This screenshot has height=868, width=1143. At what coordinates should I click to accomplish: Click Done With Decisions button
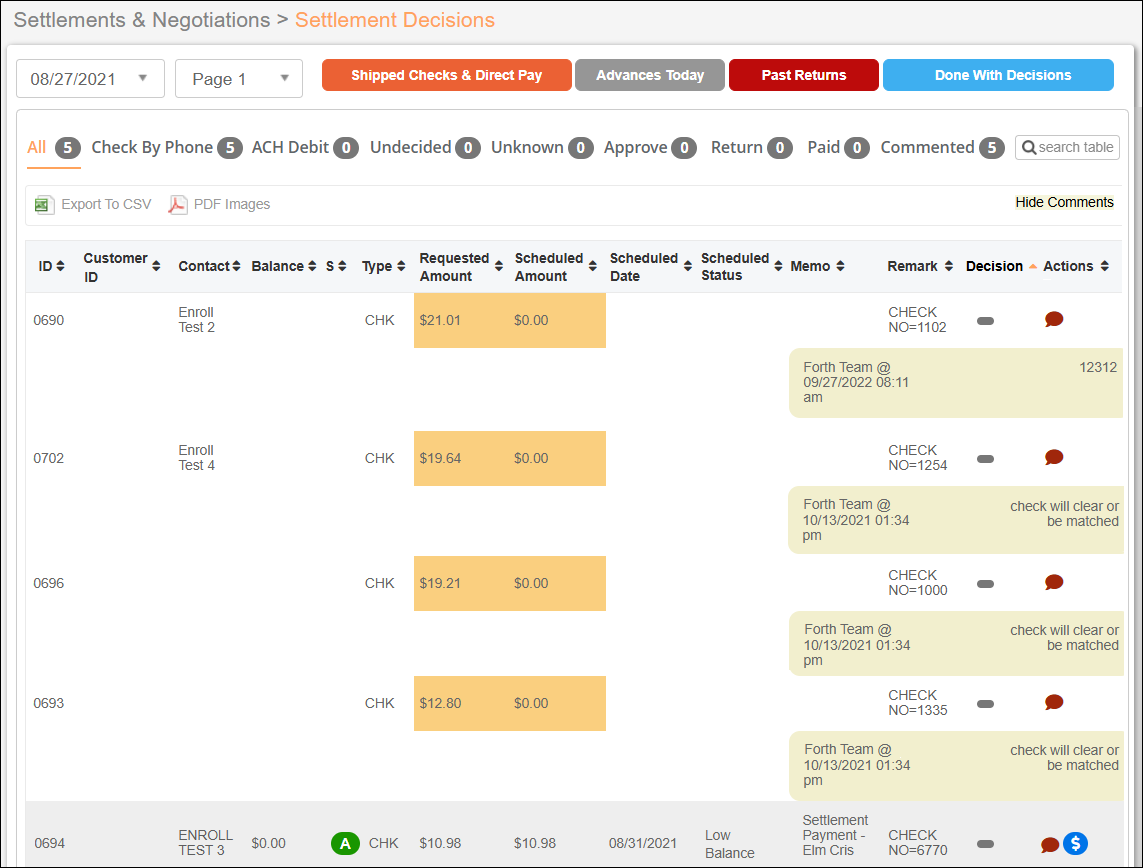[x=999, y=75]
